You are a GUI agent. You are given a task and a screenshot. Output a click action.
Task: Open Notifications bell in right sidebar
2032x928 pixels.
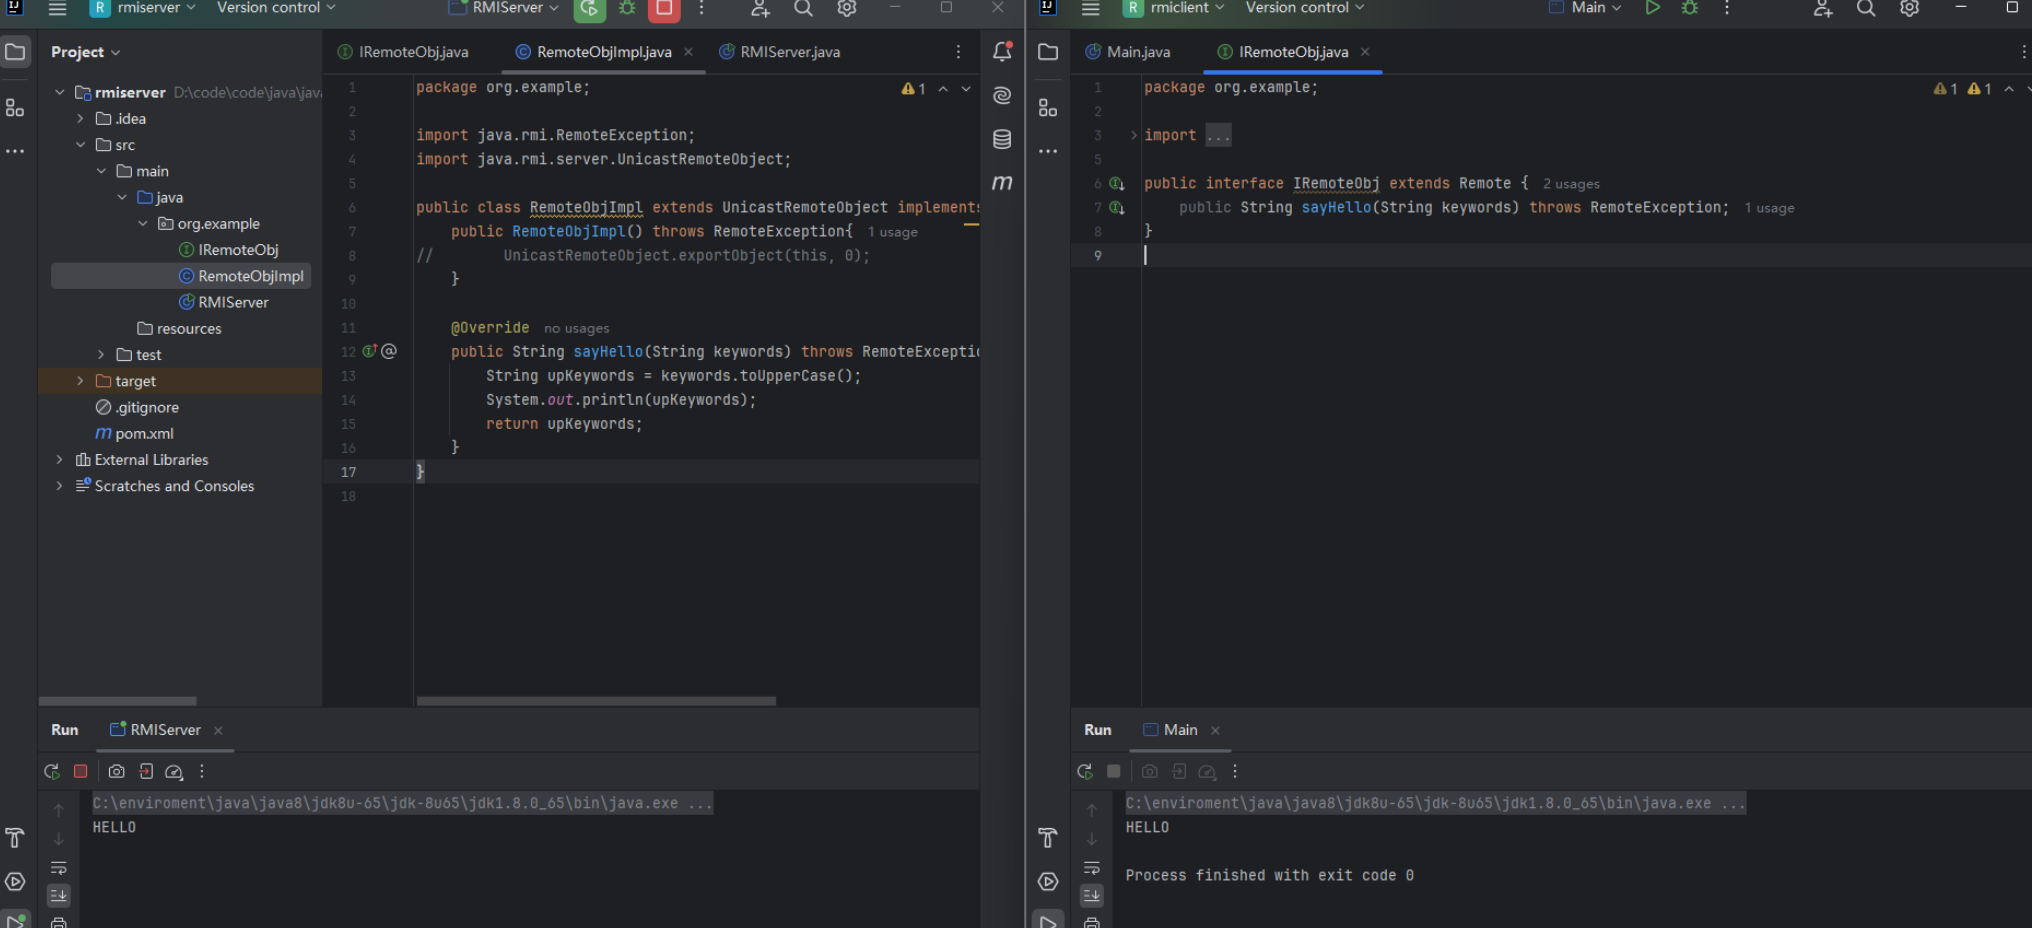click(x=1002, y=52)
